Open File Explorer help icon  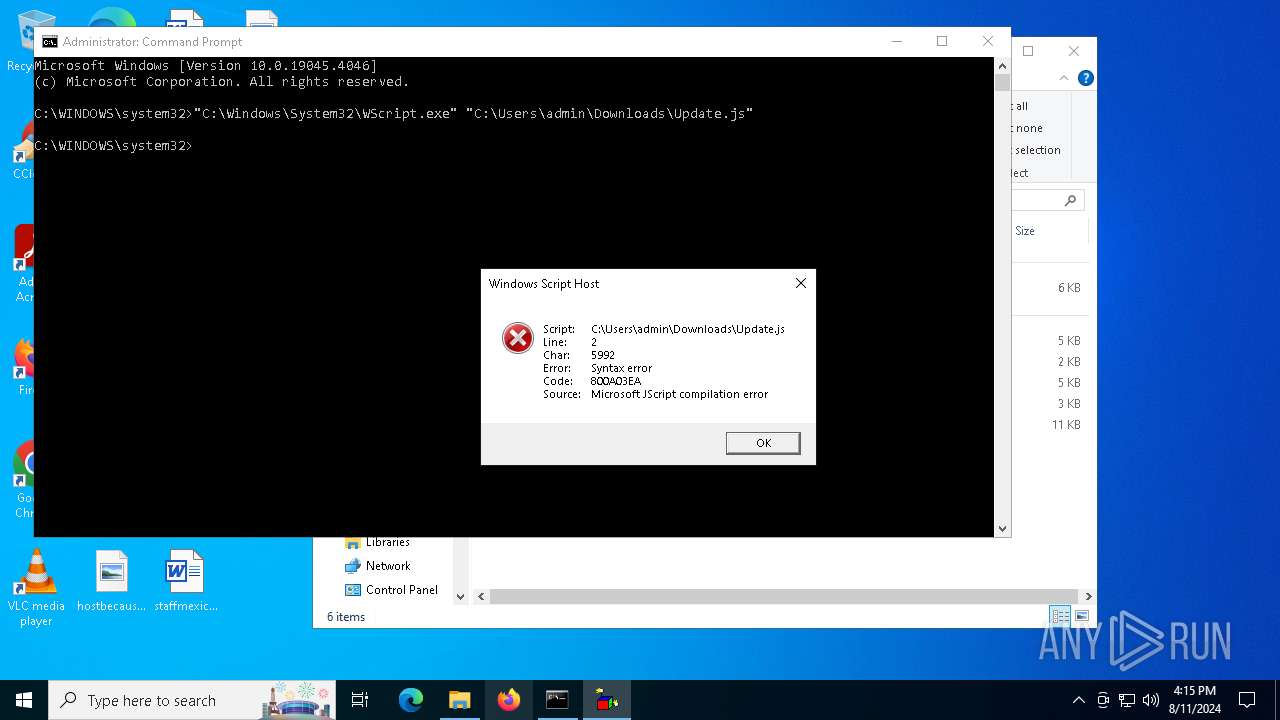pos(1086,78)
